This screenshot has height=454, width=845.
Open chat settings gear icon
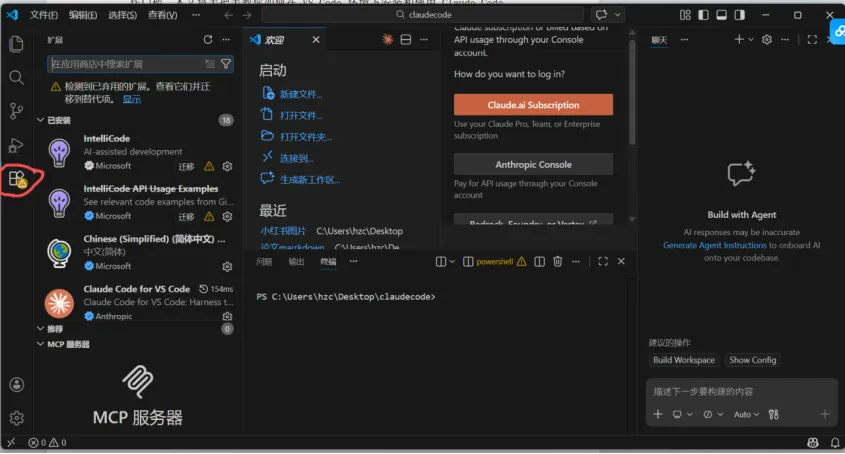point(767,39)
